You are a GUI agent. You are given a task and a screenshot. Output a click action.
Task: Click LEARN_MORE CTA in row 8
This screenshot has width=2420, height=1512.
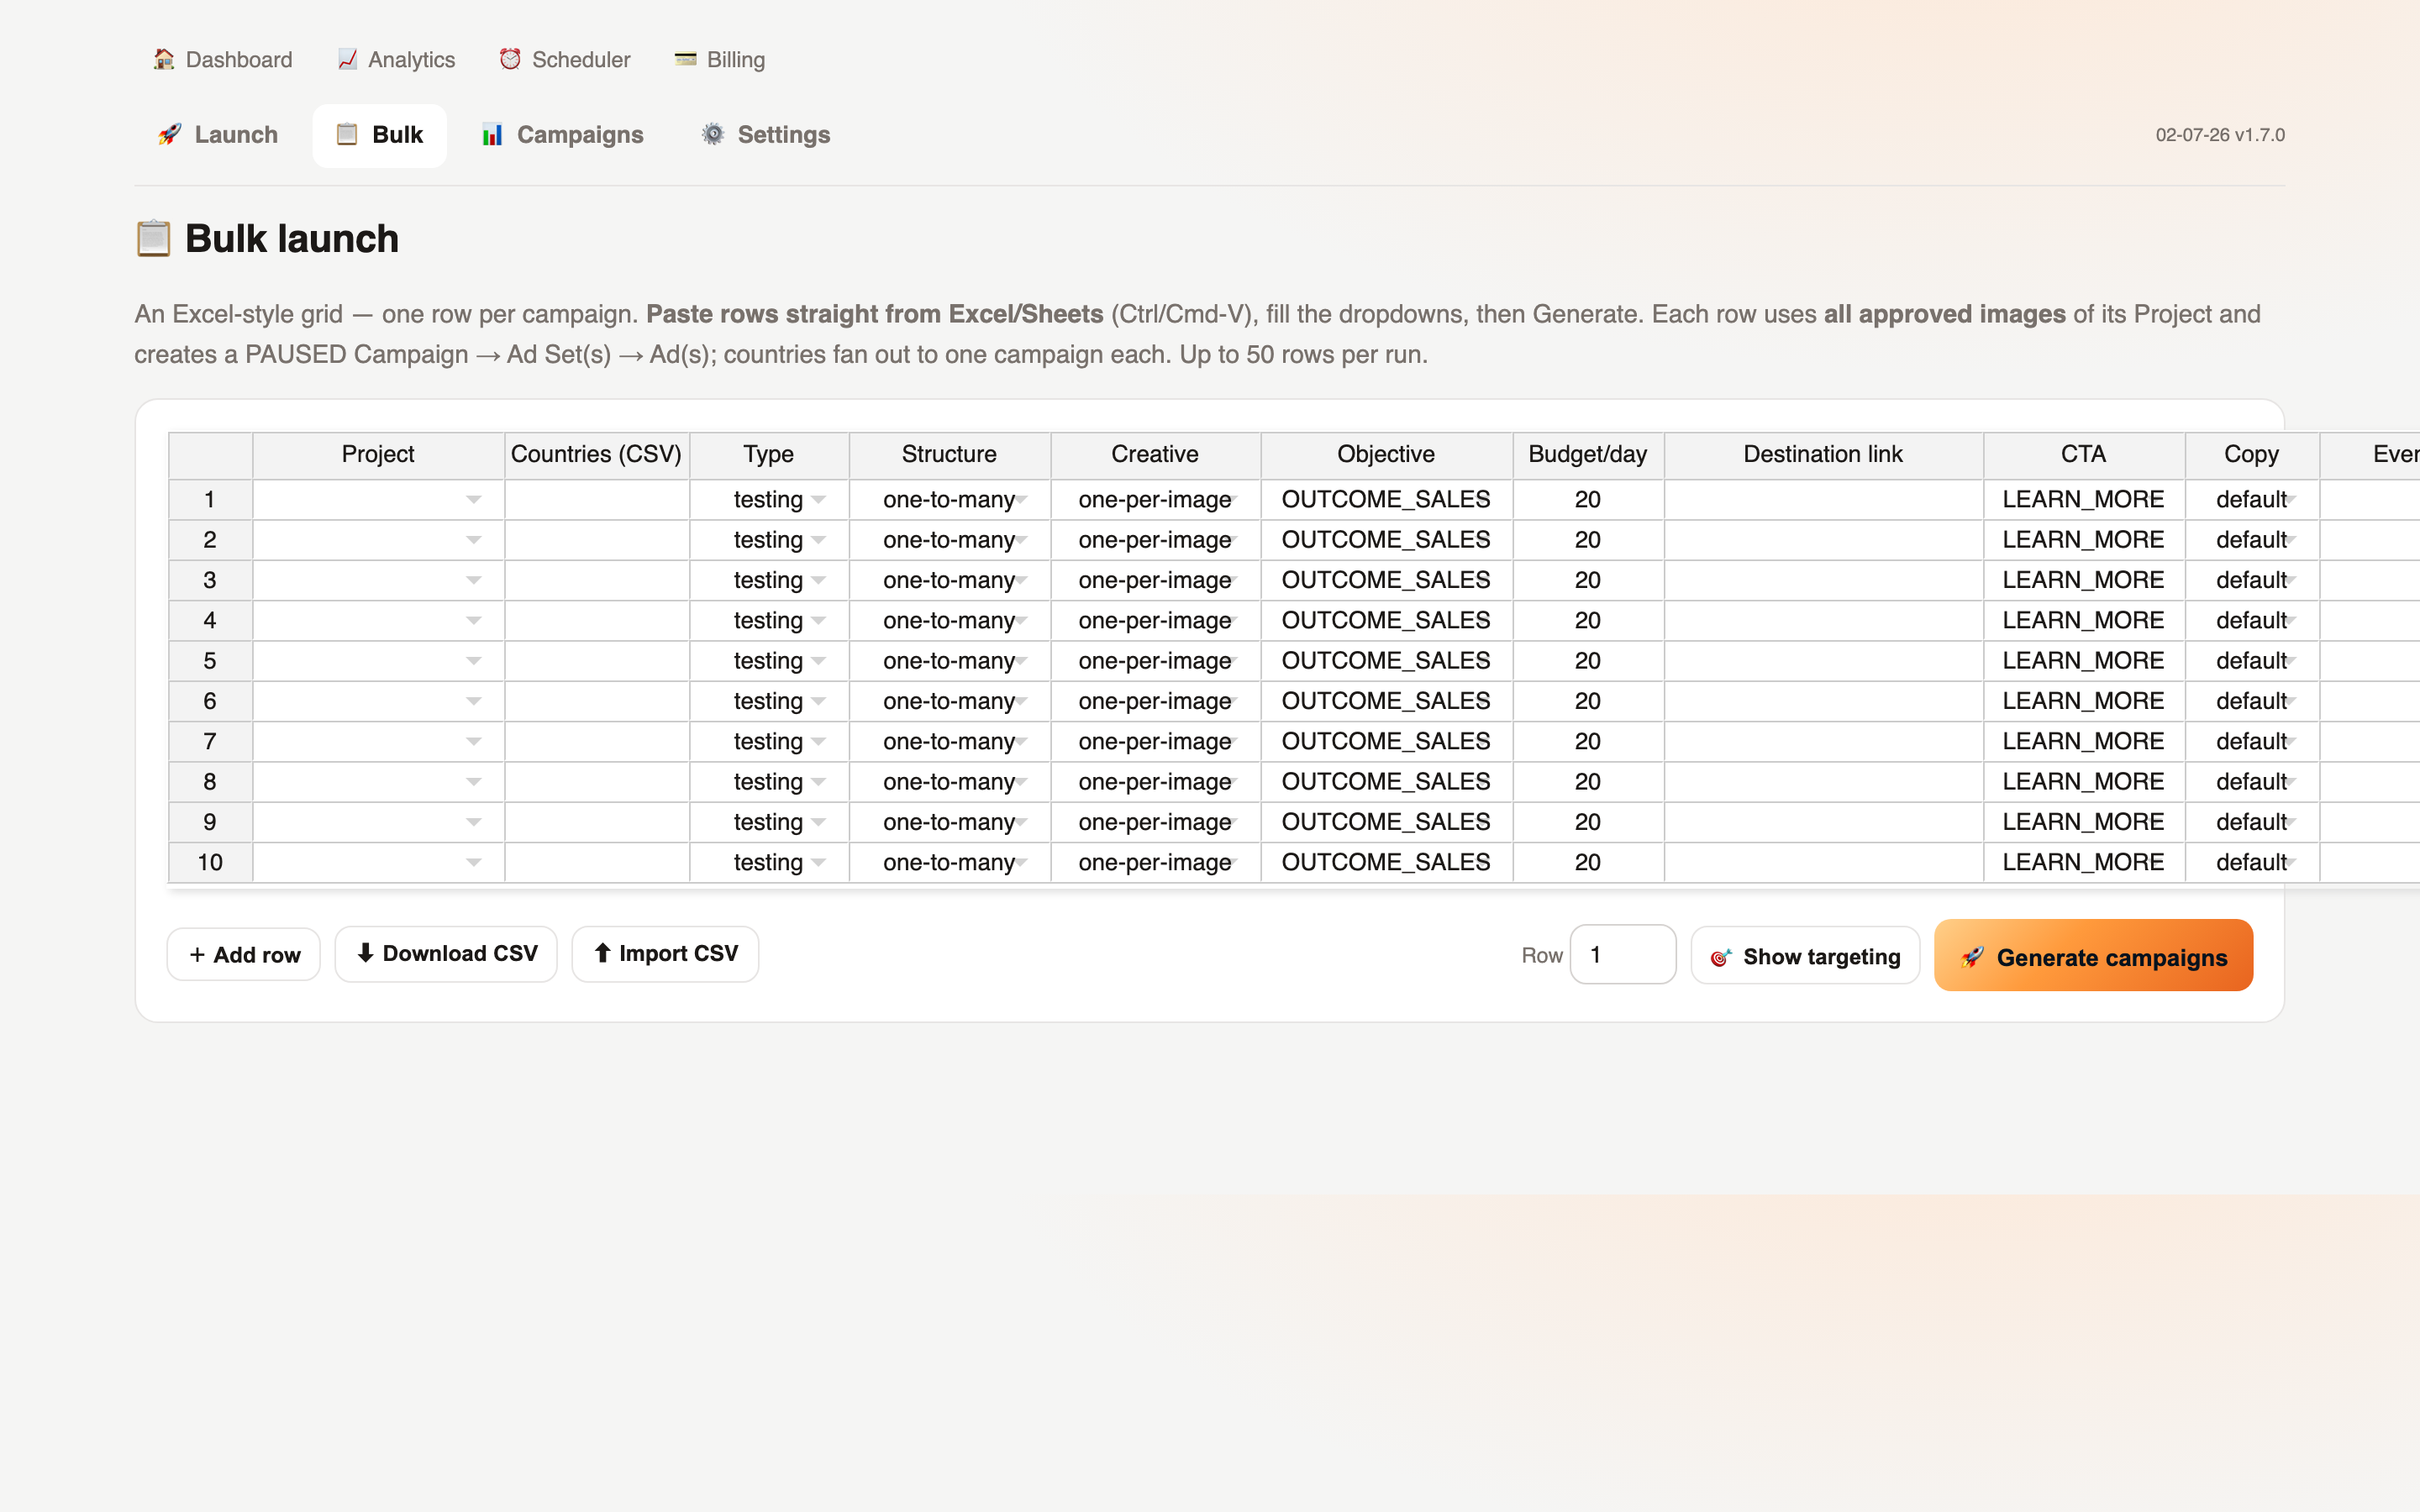coord(2084,782)
